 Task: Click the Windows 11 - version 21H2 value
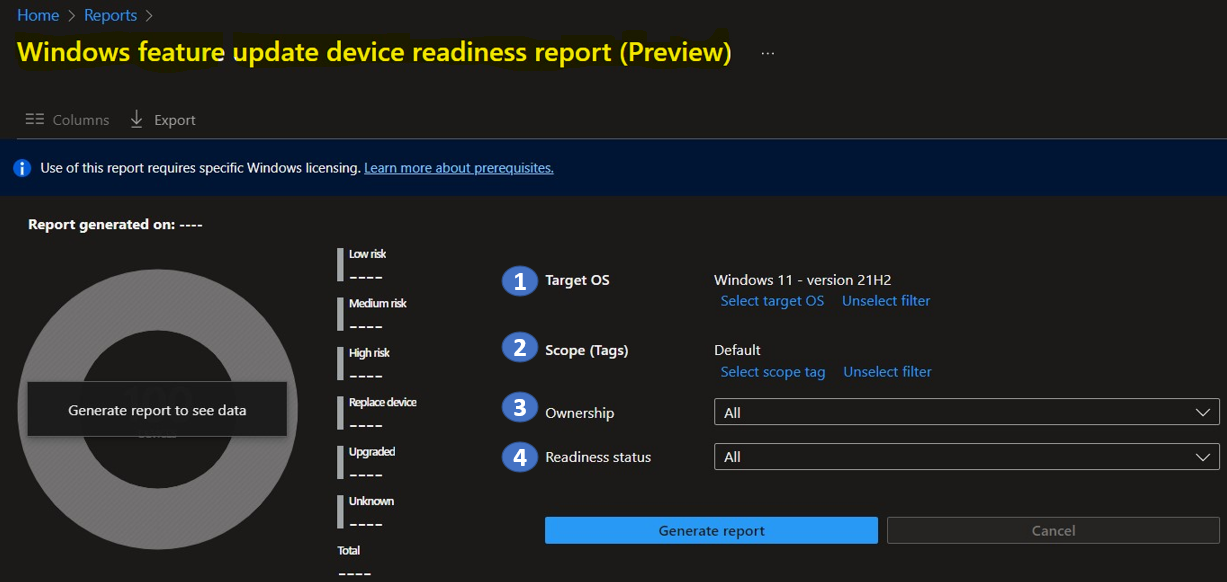coord(802,280)
